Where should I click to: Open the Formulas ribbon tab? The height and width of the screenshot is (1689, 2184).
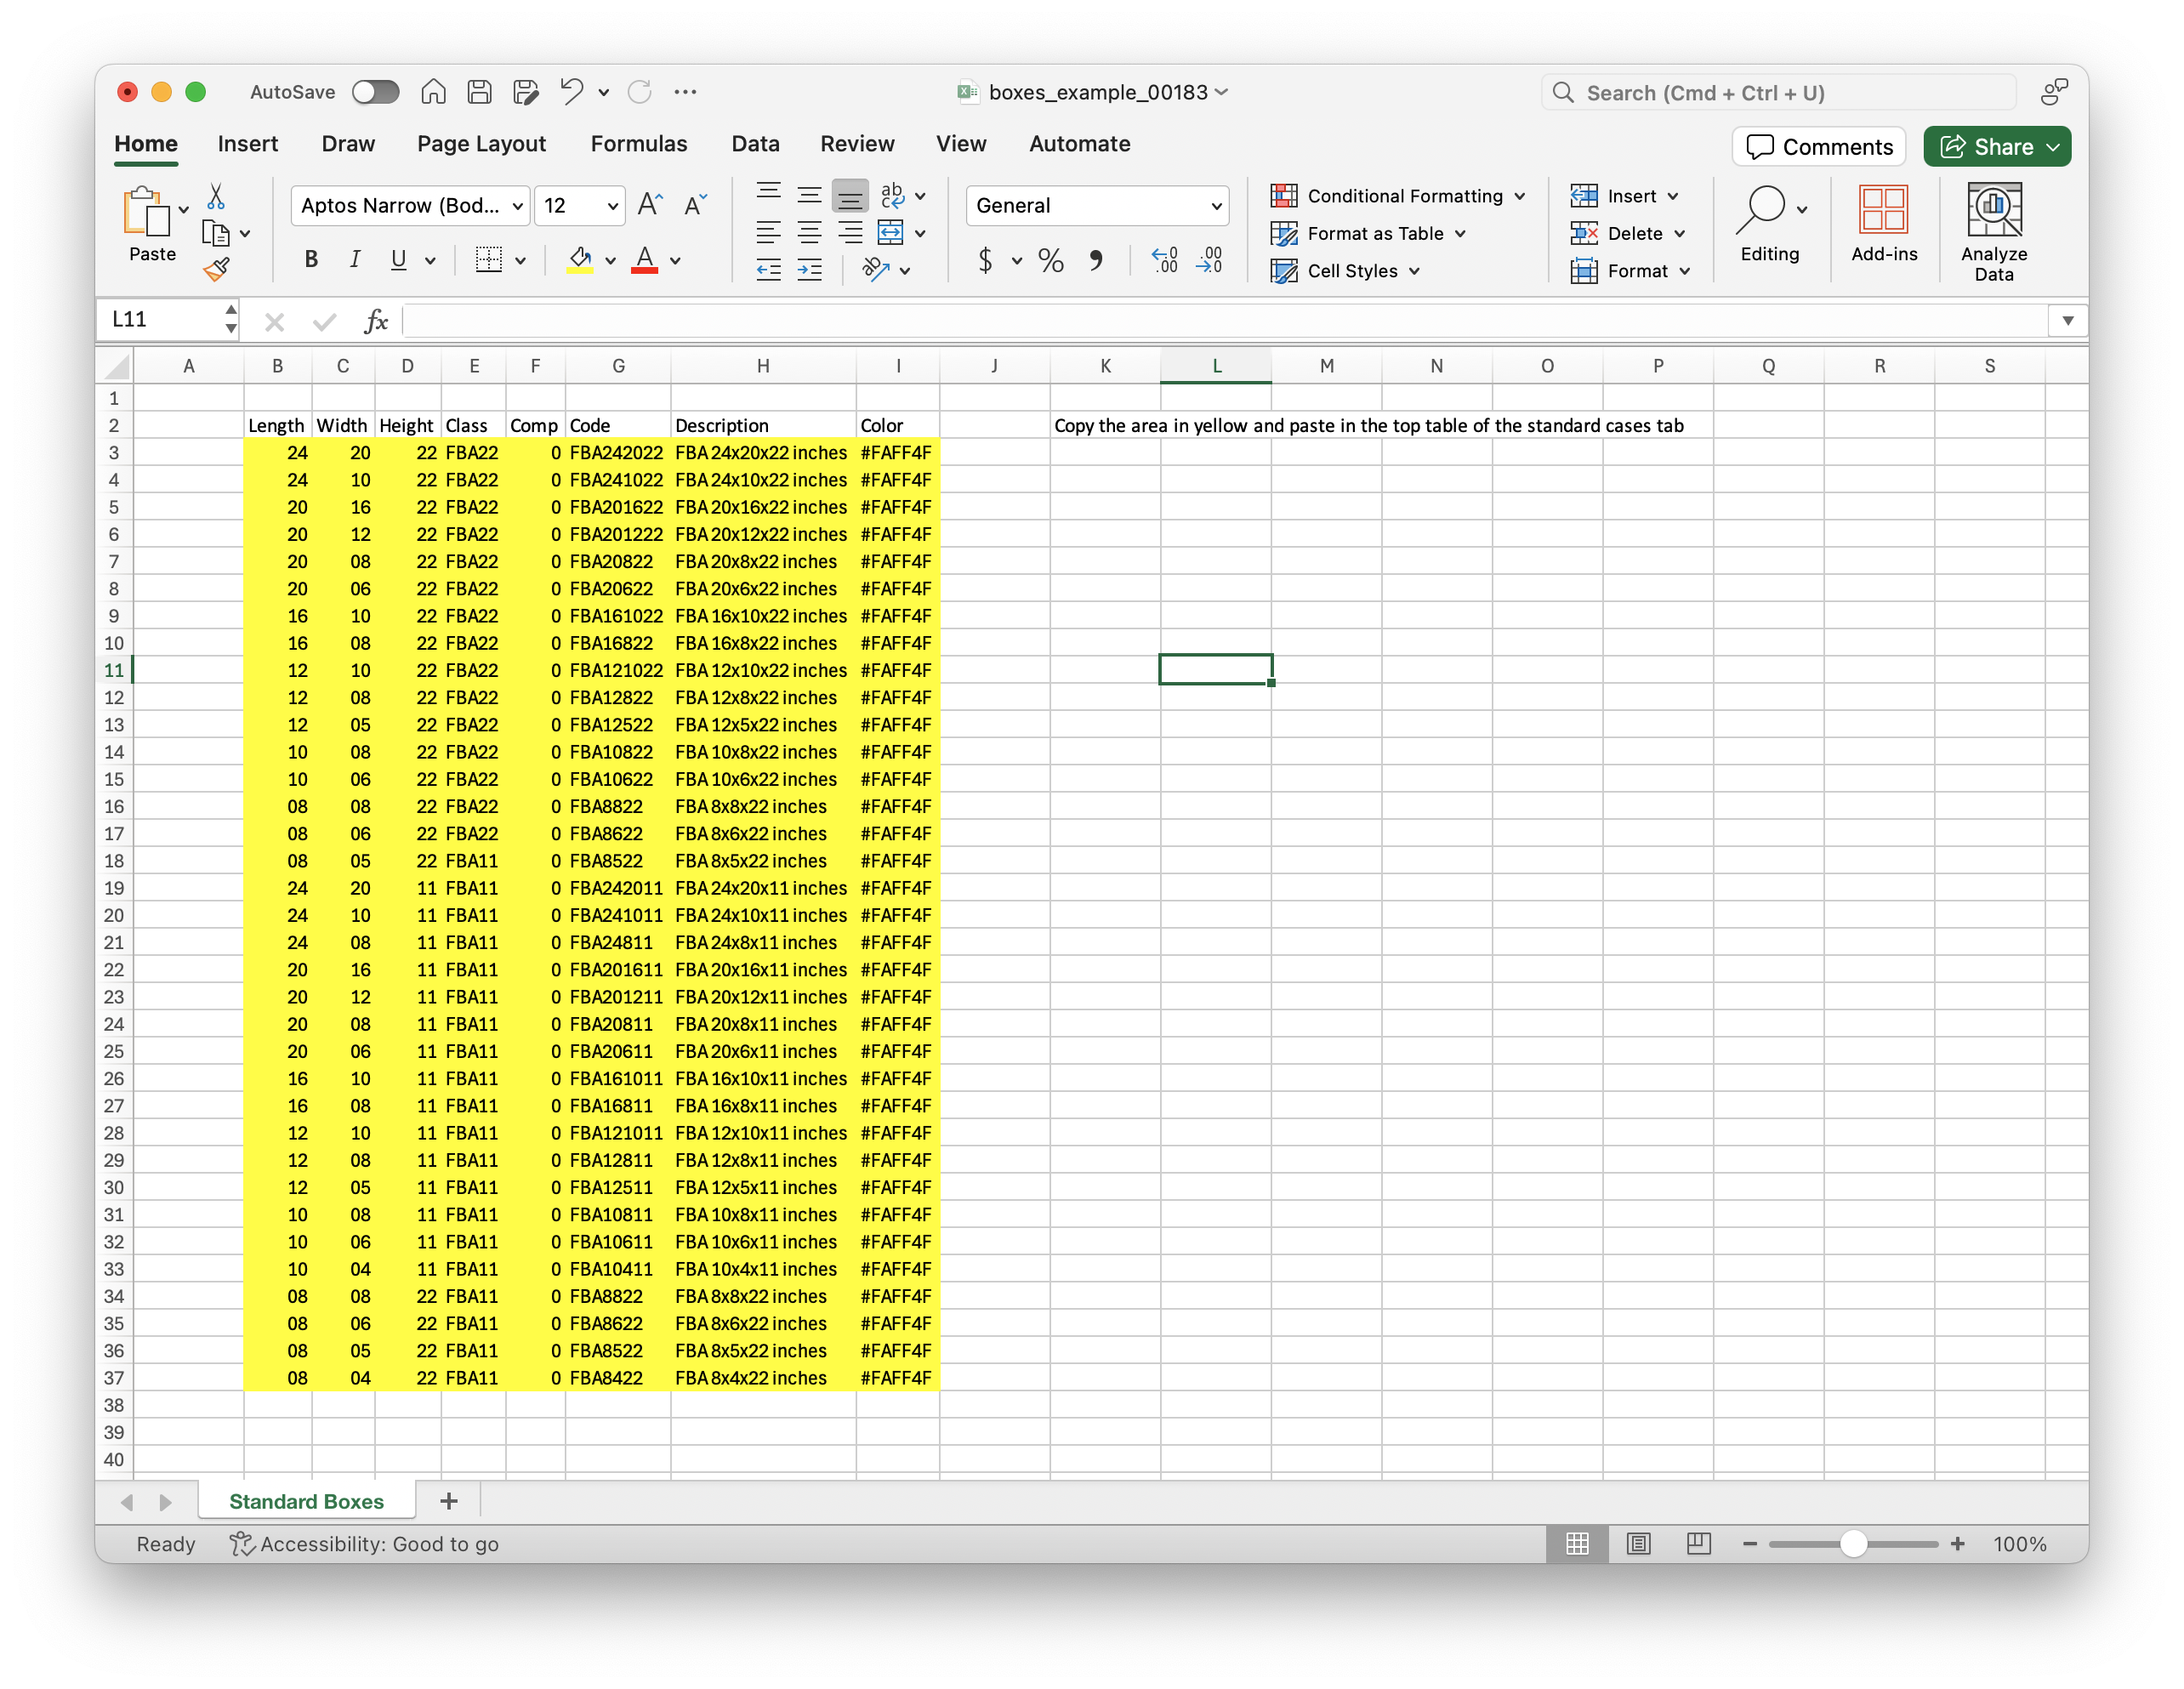pyautogui.click(x=639, y=144)
